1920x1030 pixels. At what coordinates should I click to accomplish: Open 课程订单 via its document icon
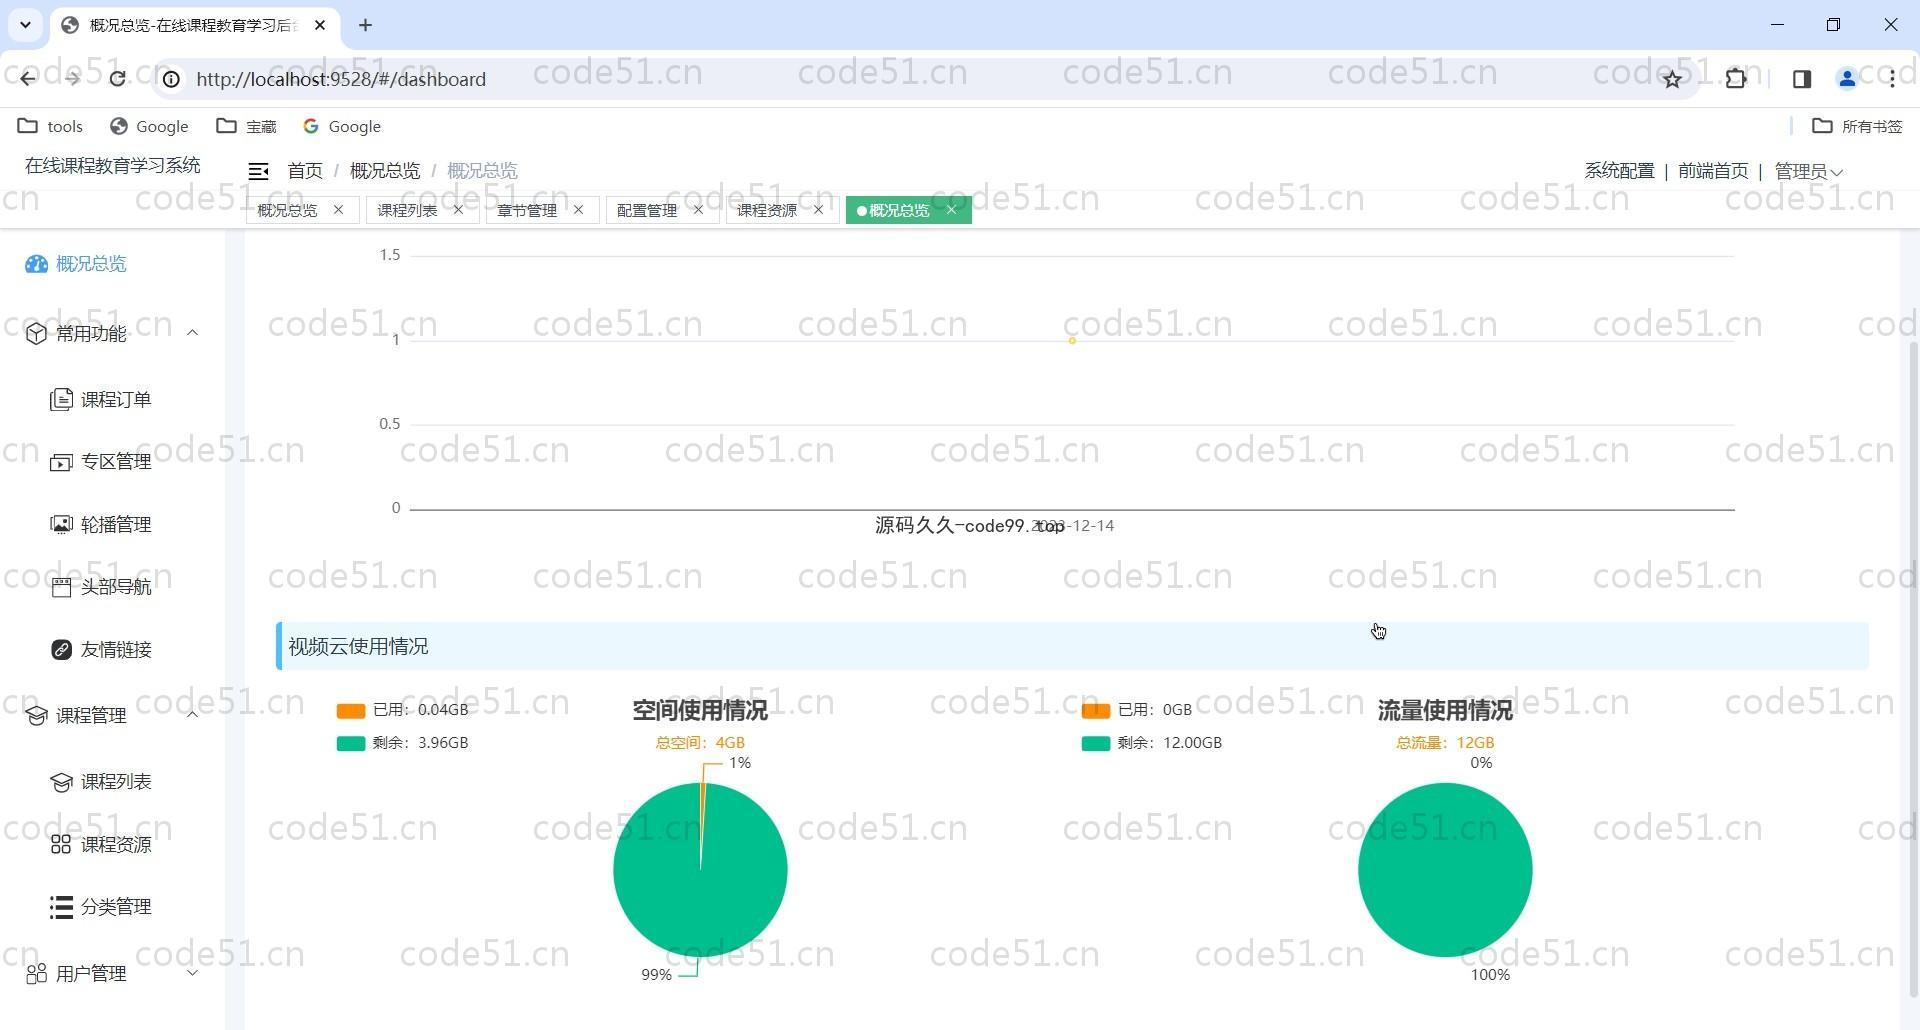coord(61,400)
